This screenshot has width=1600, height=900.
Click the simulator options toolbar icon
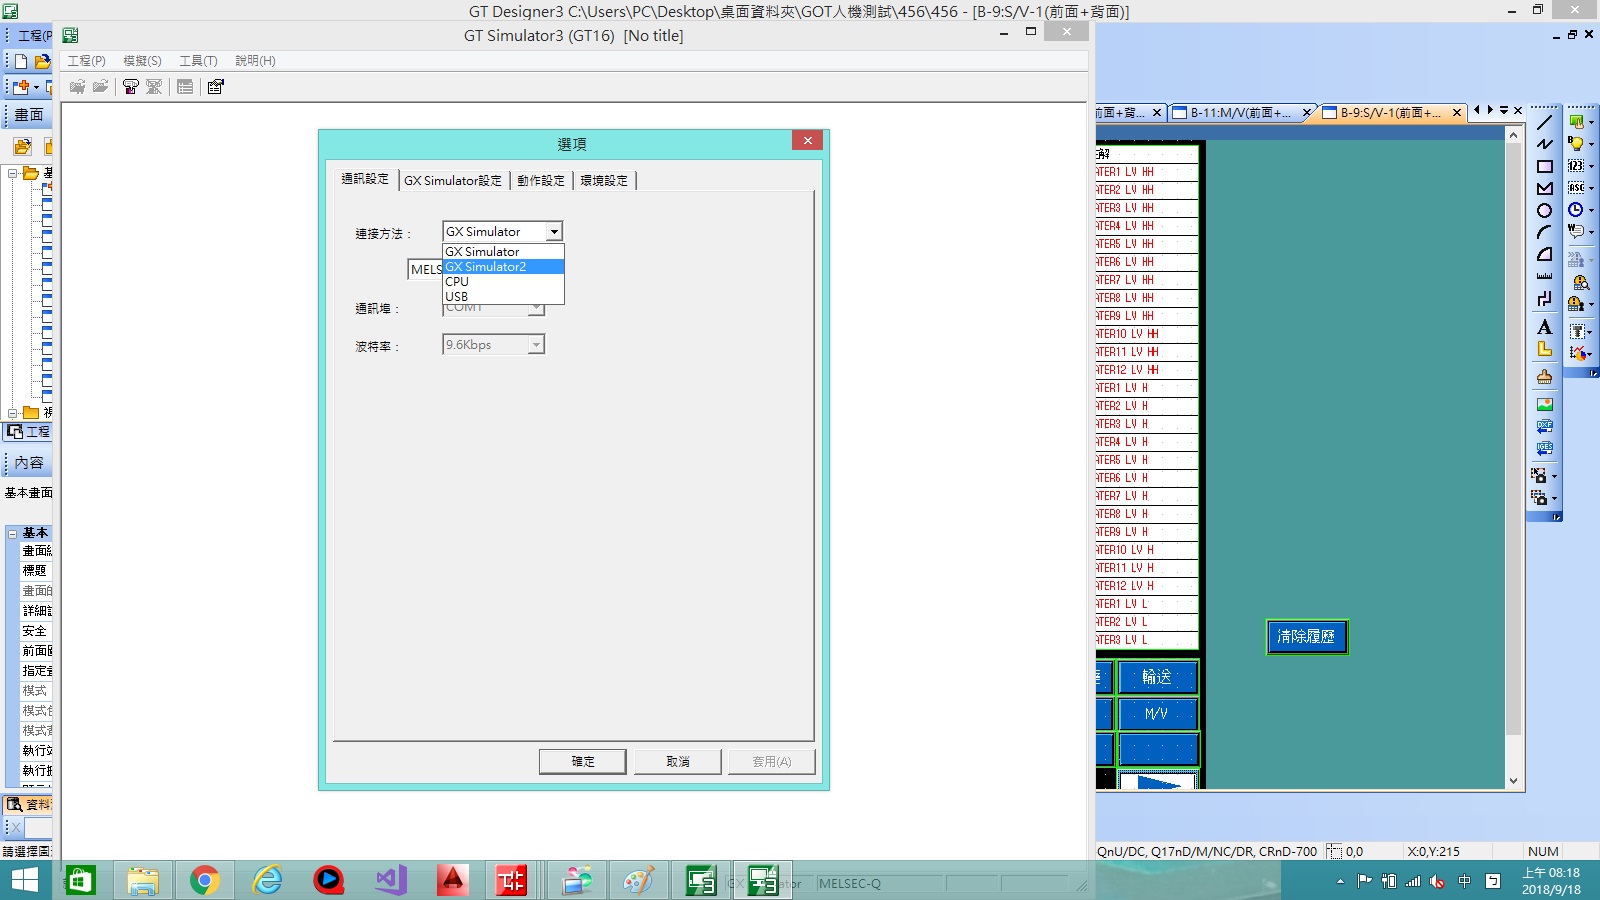click(215, 87)
